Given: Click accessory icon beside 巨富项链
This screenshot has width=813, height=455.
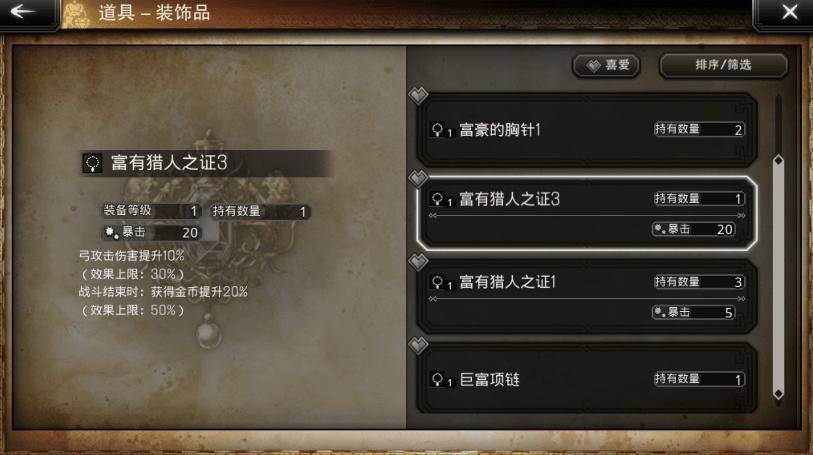Looking at the screenshot, I should (438, 380).
